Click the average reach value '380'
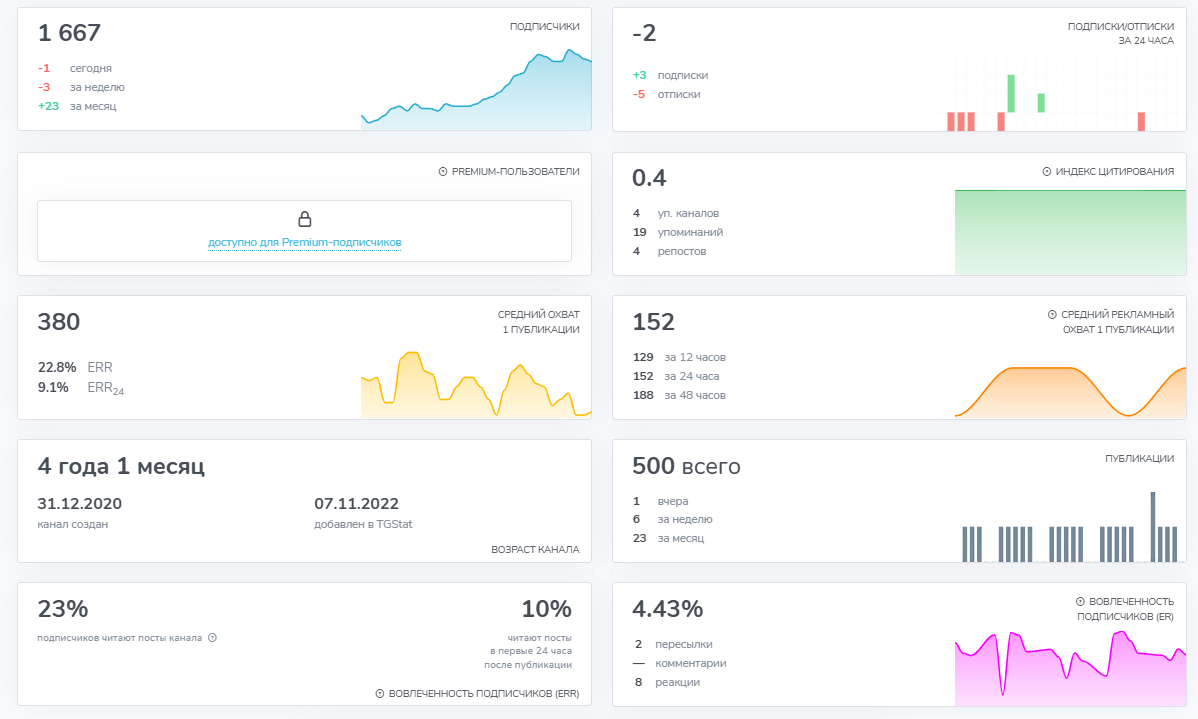The width and height of the screenshot is (1198, 719). tap(59, 322)
